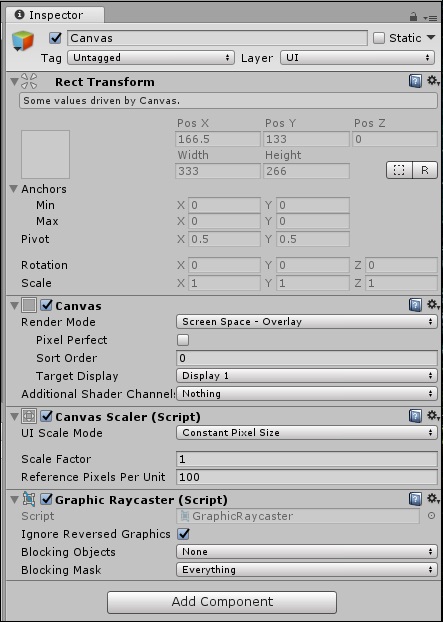Image resolution: width=443 pixels, height=622 pixels.
Task: Click the GameObject cube icon
Action: pyautogui.click(x=23, y=40)
